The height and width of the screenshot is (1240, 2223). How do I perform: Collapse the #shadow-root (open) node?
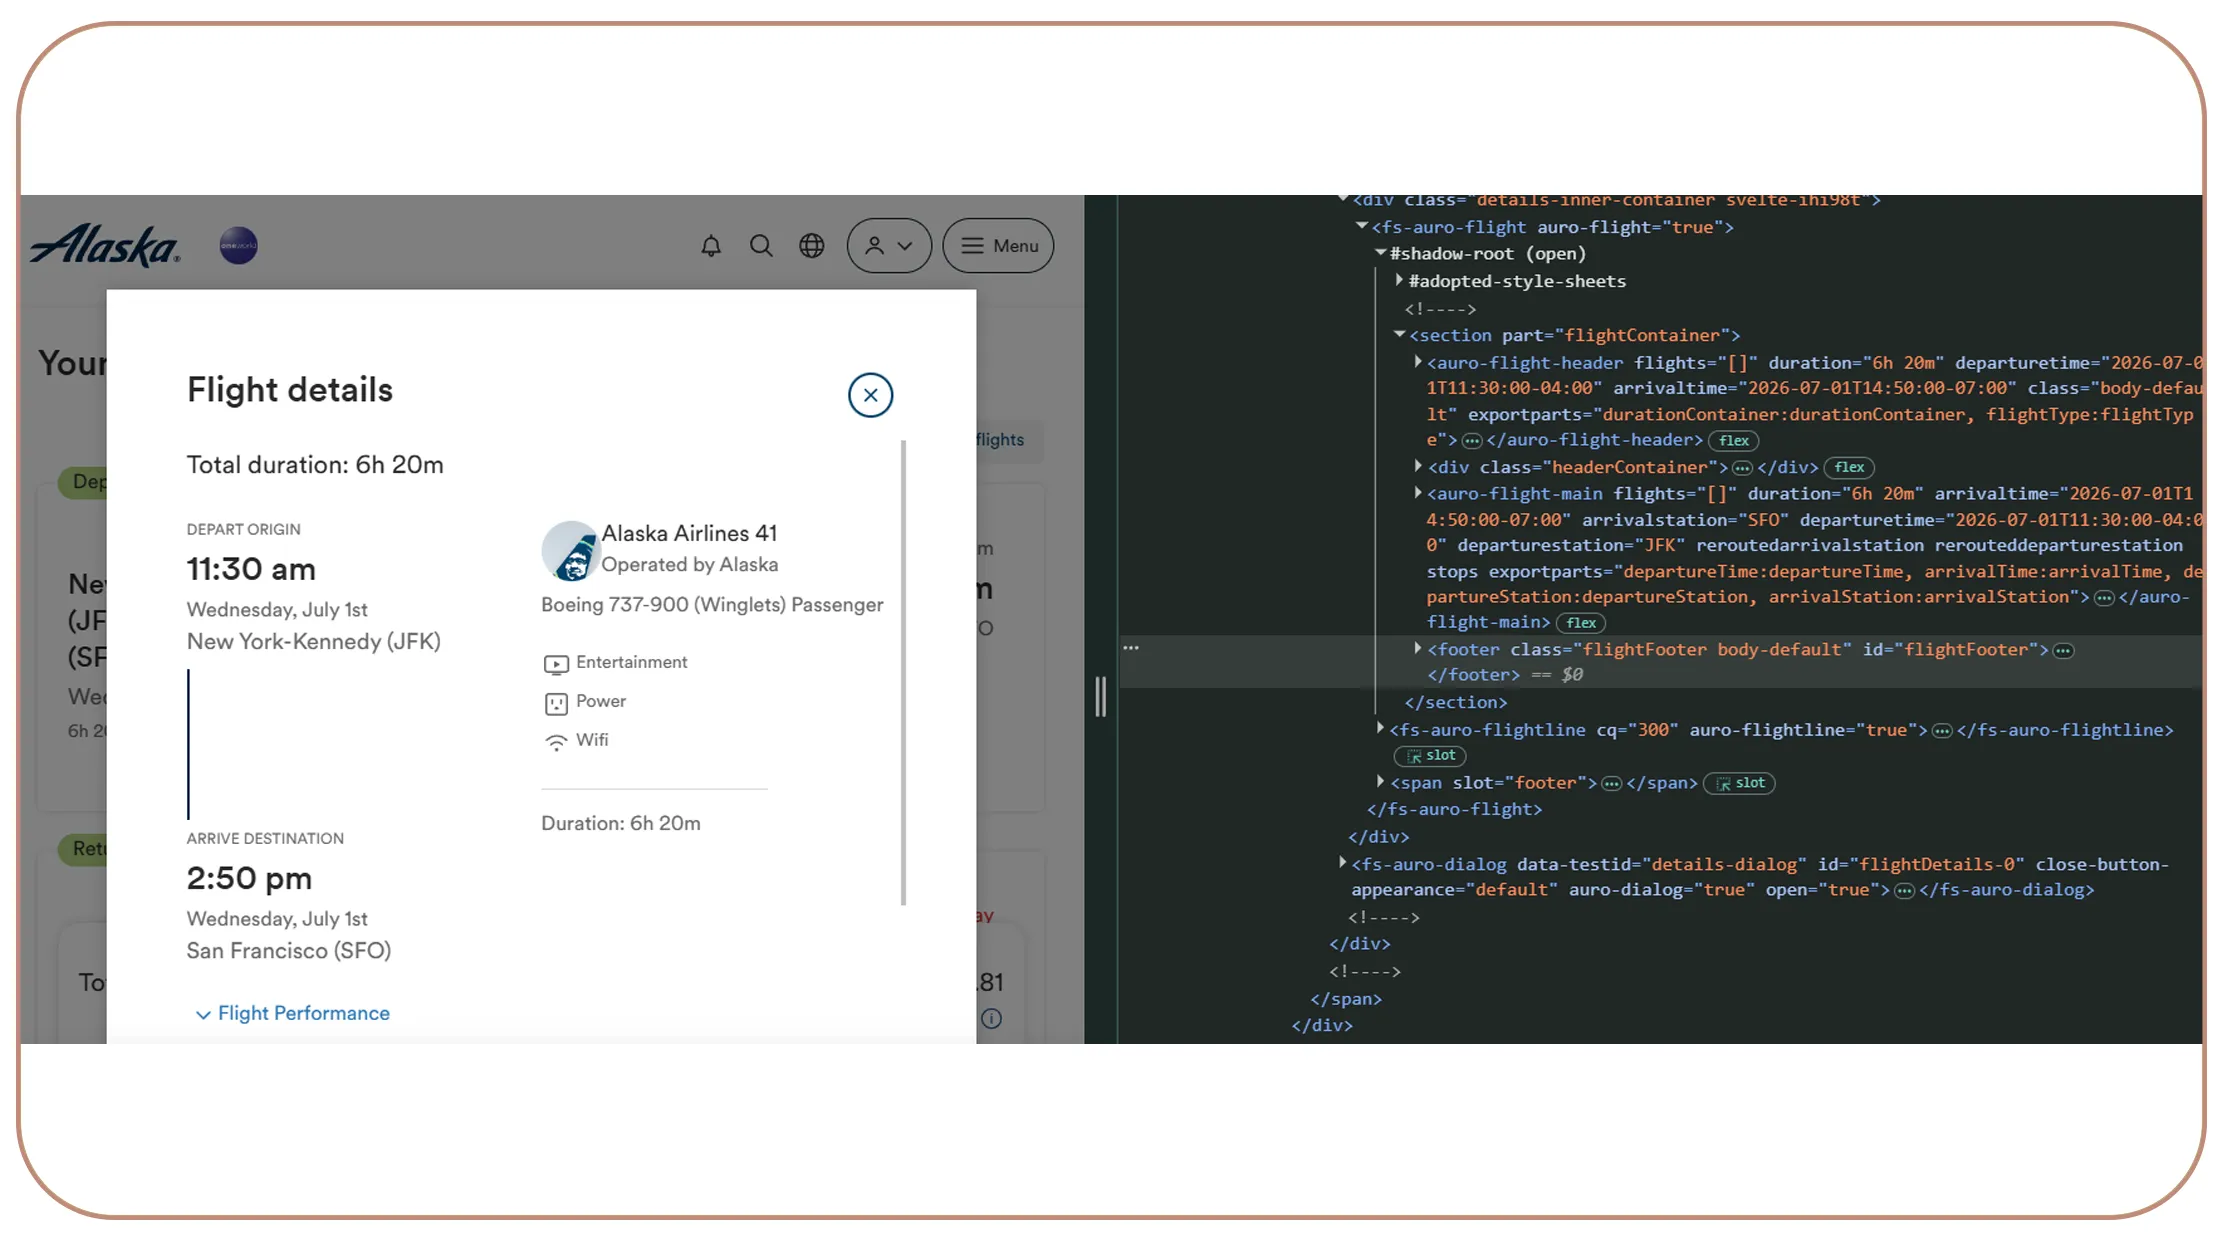[x=1380, y=252]
